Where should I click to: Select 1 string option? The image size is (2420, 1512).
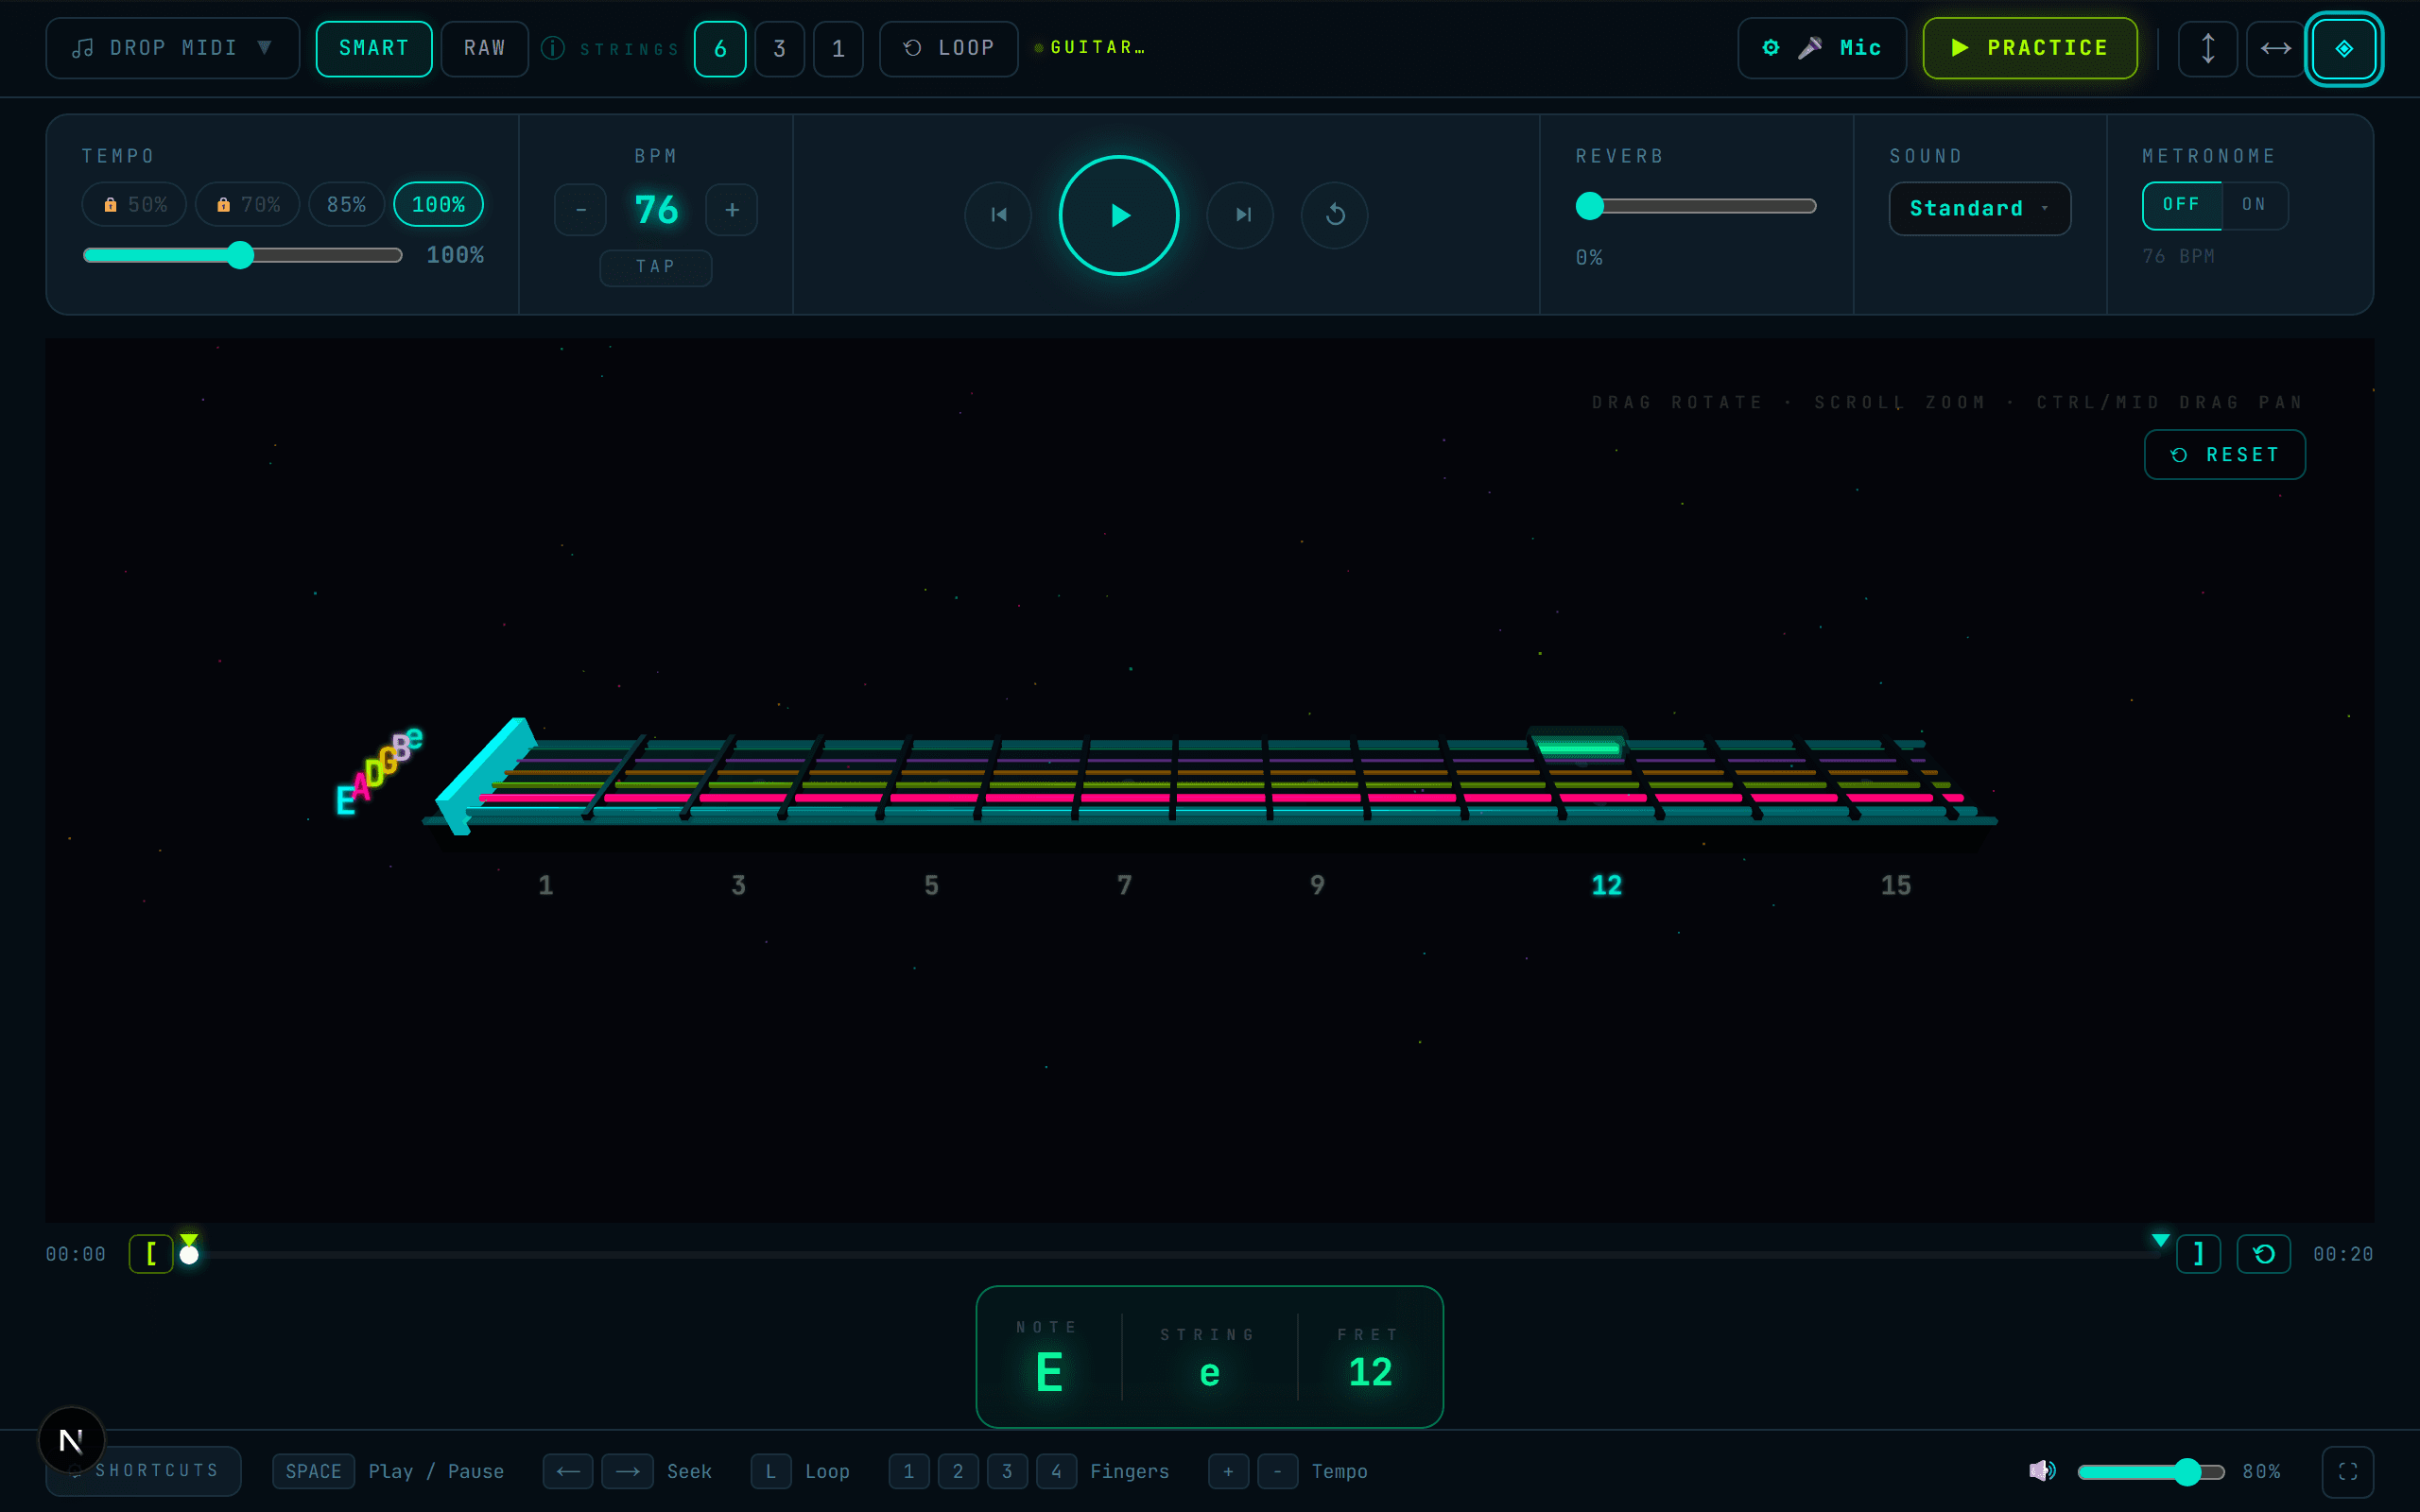click(839, 48)
